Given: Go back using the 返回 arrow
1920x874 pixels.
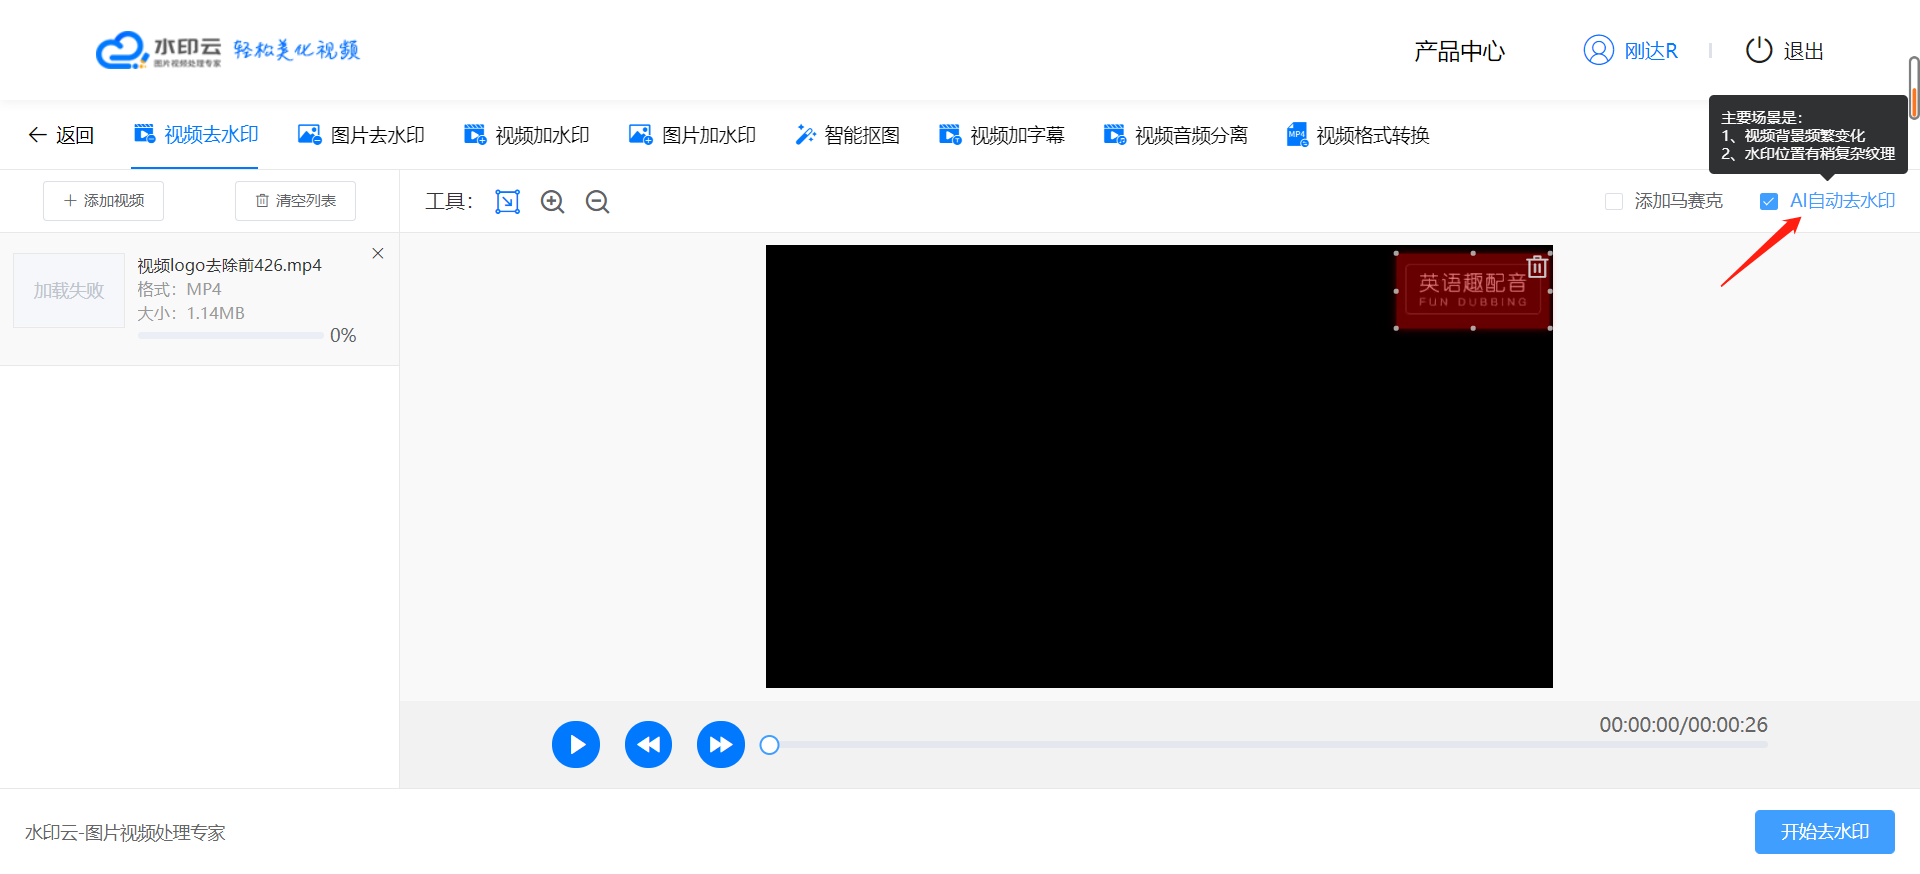Looking at the screenshot, I should [x=61, y=135].
